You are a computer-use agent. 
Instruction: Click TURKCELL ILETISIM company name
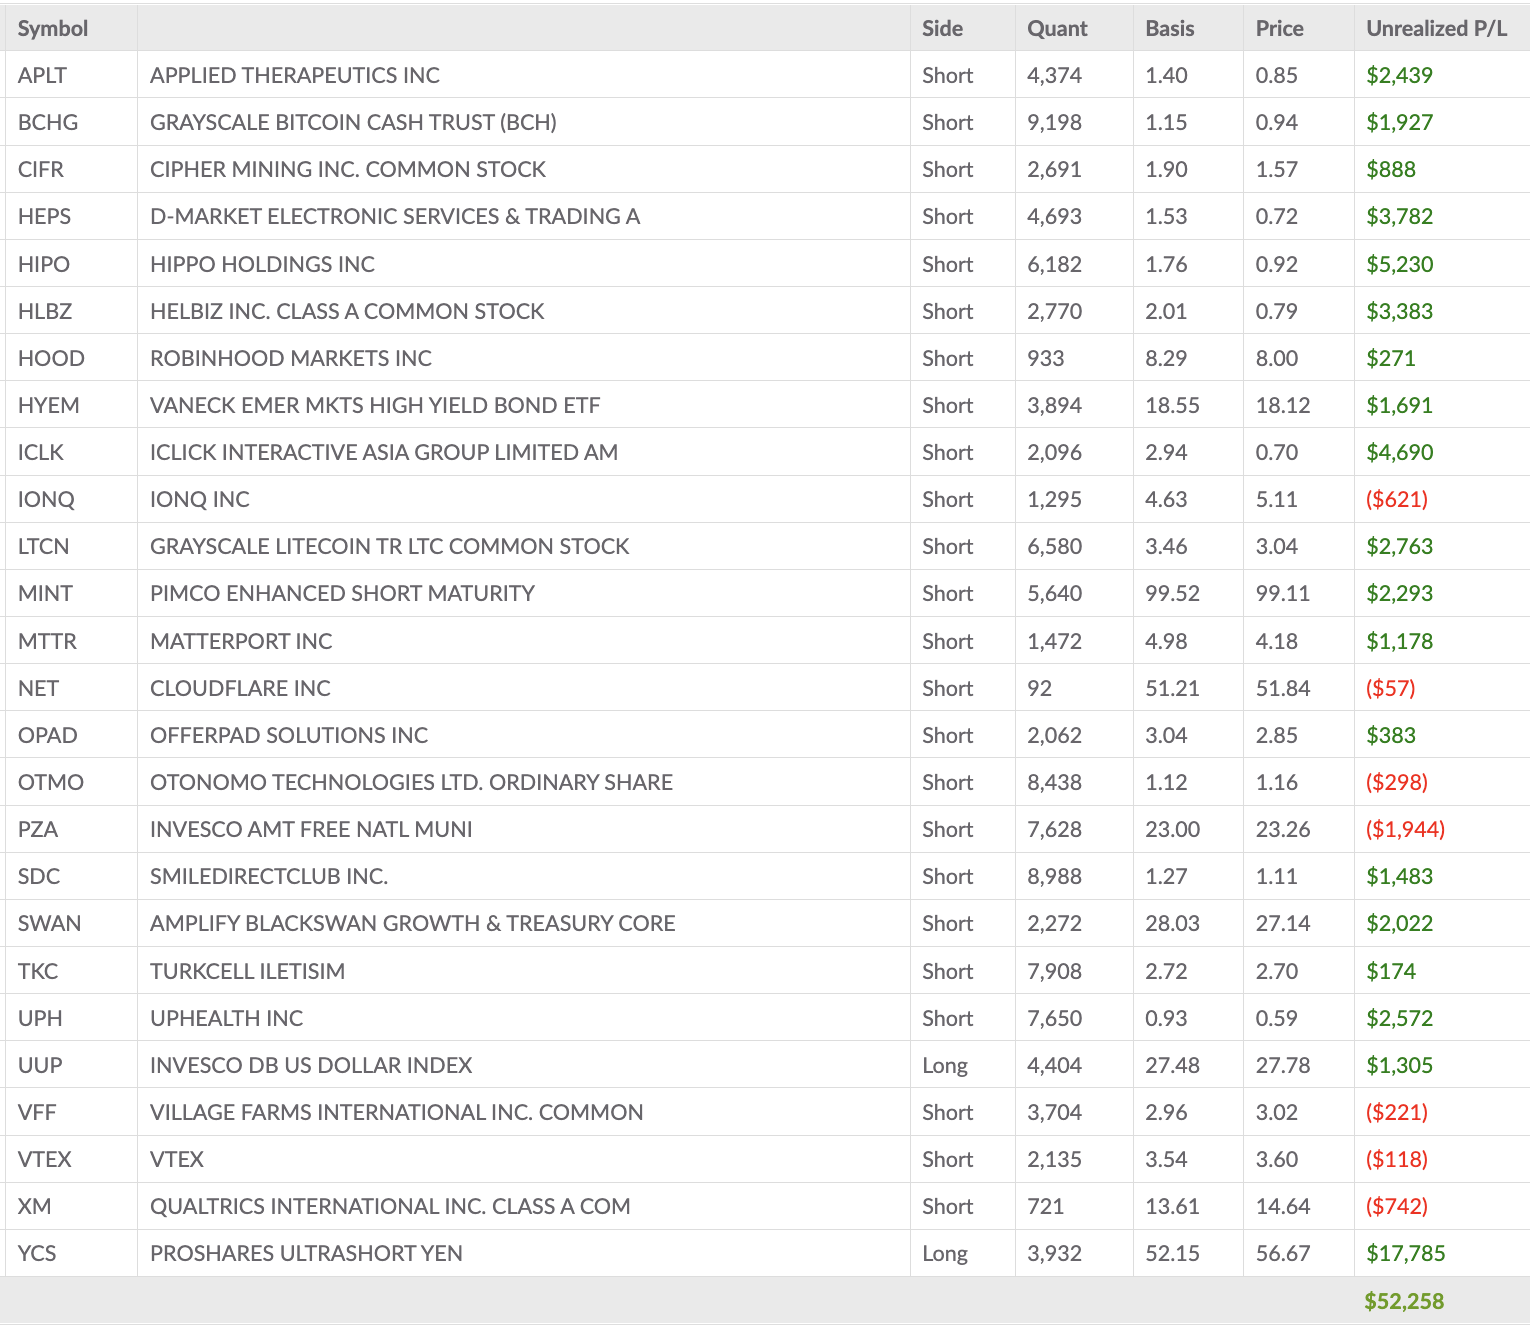pyautogui.click(x=247, y=971)
